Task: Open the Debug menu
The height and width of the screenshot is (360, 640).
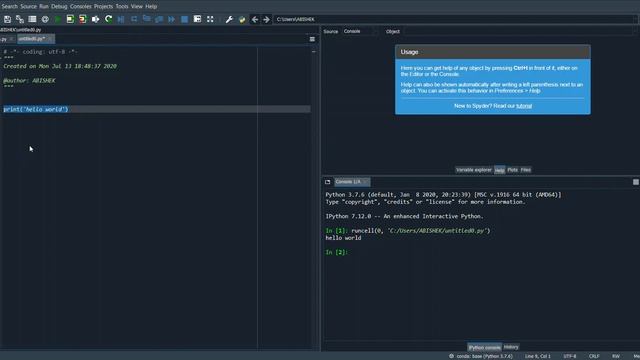Action: [59, 7]
